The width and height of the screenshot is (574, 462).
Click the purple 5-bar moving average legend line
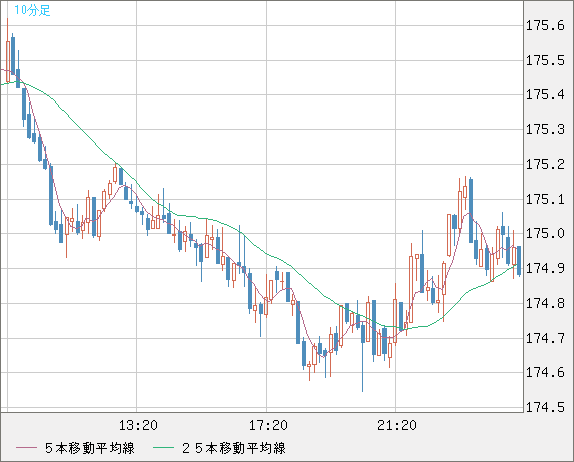point(26,448)
